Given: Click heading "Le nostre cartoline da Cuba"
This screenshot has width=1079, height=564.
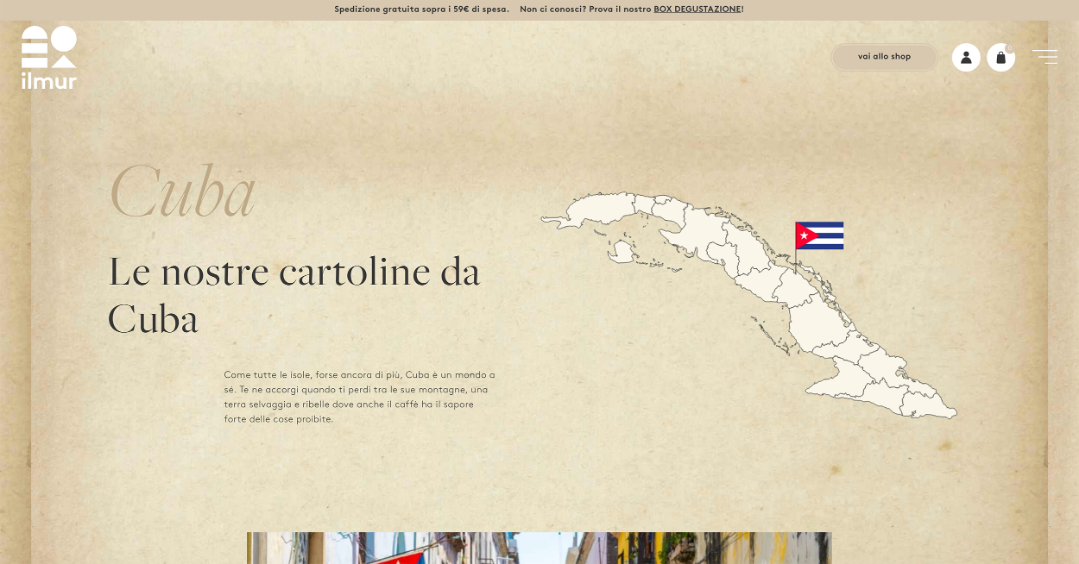Looking at the screenshot, I should click(x=293, y=295).
